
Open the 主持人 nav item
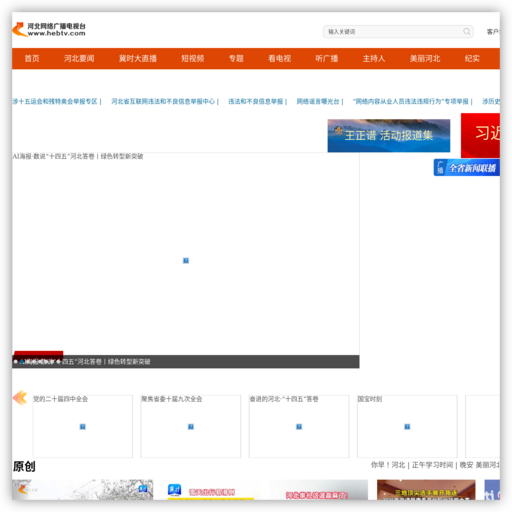(x=374, y=59)
